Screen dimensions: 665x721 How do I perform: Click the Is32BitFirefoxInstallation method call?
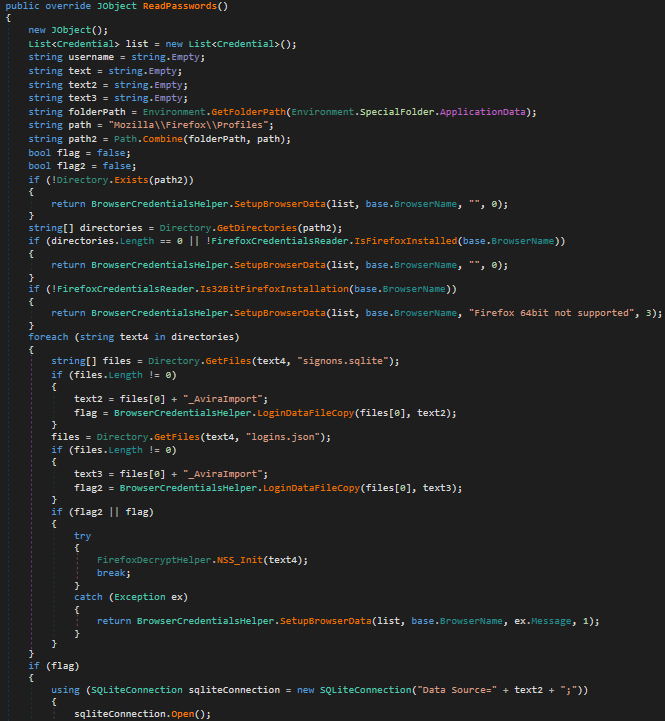click(x=274, y=289)
